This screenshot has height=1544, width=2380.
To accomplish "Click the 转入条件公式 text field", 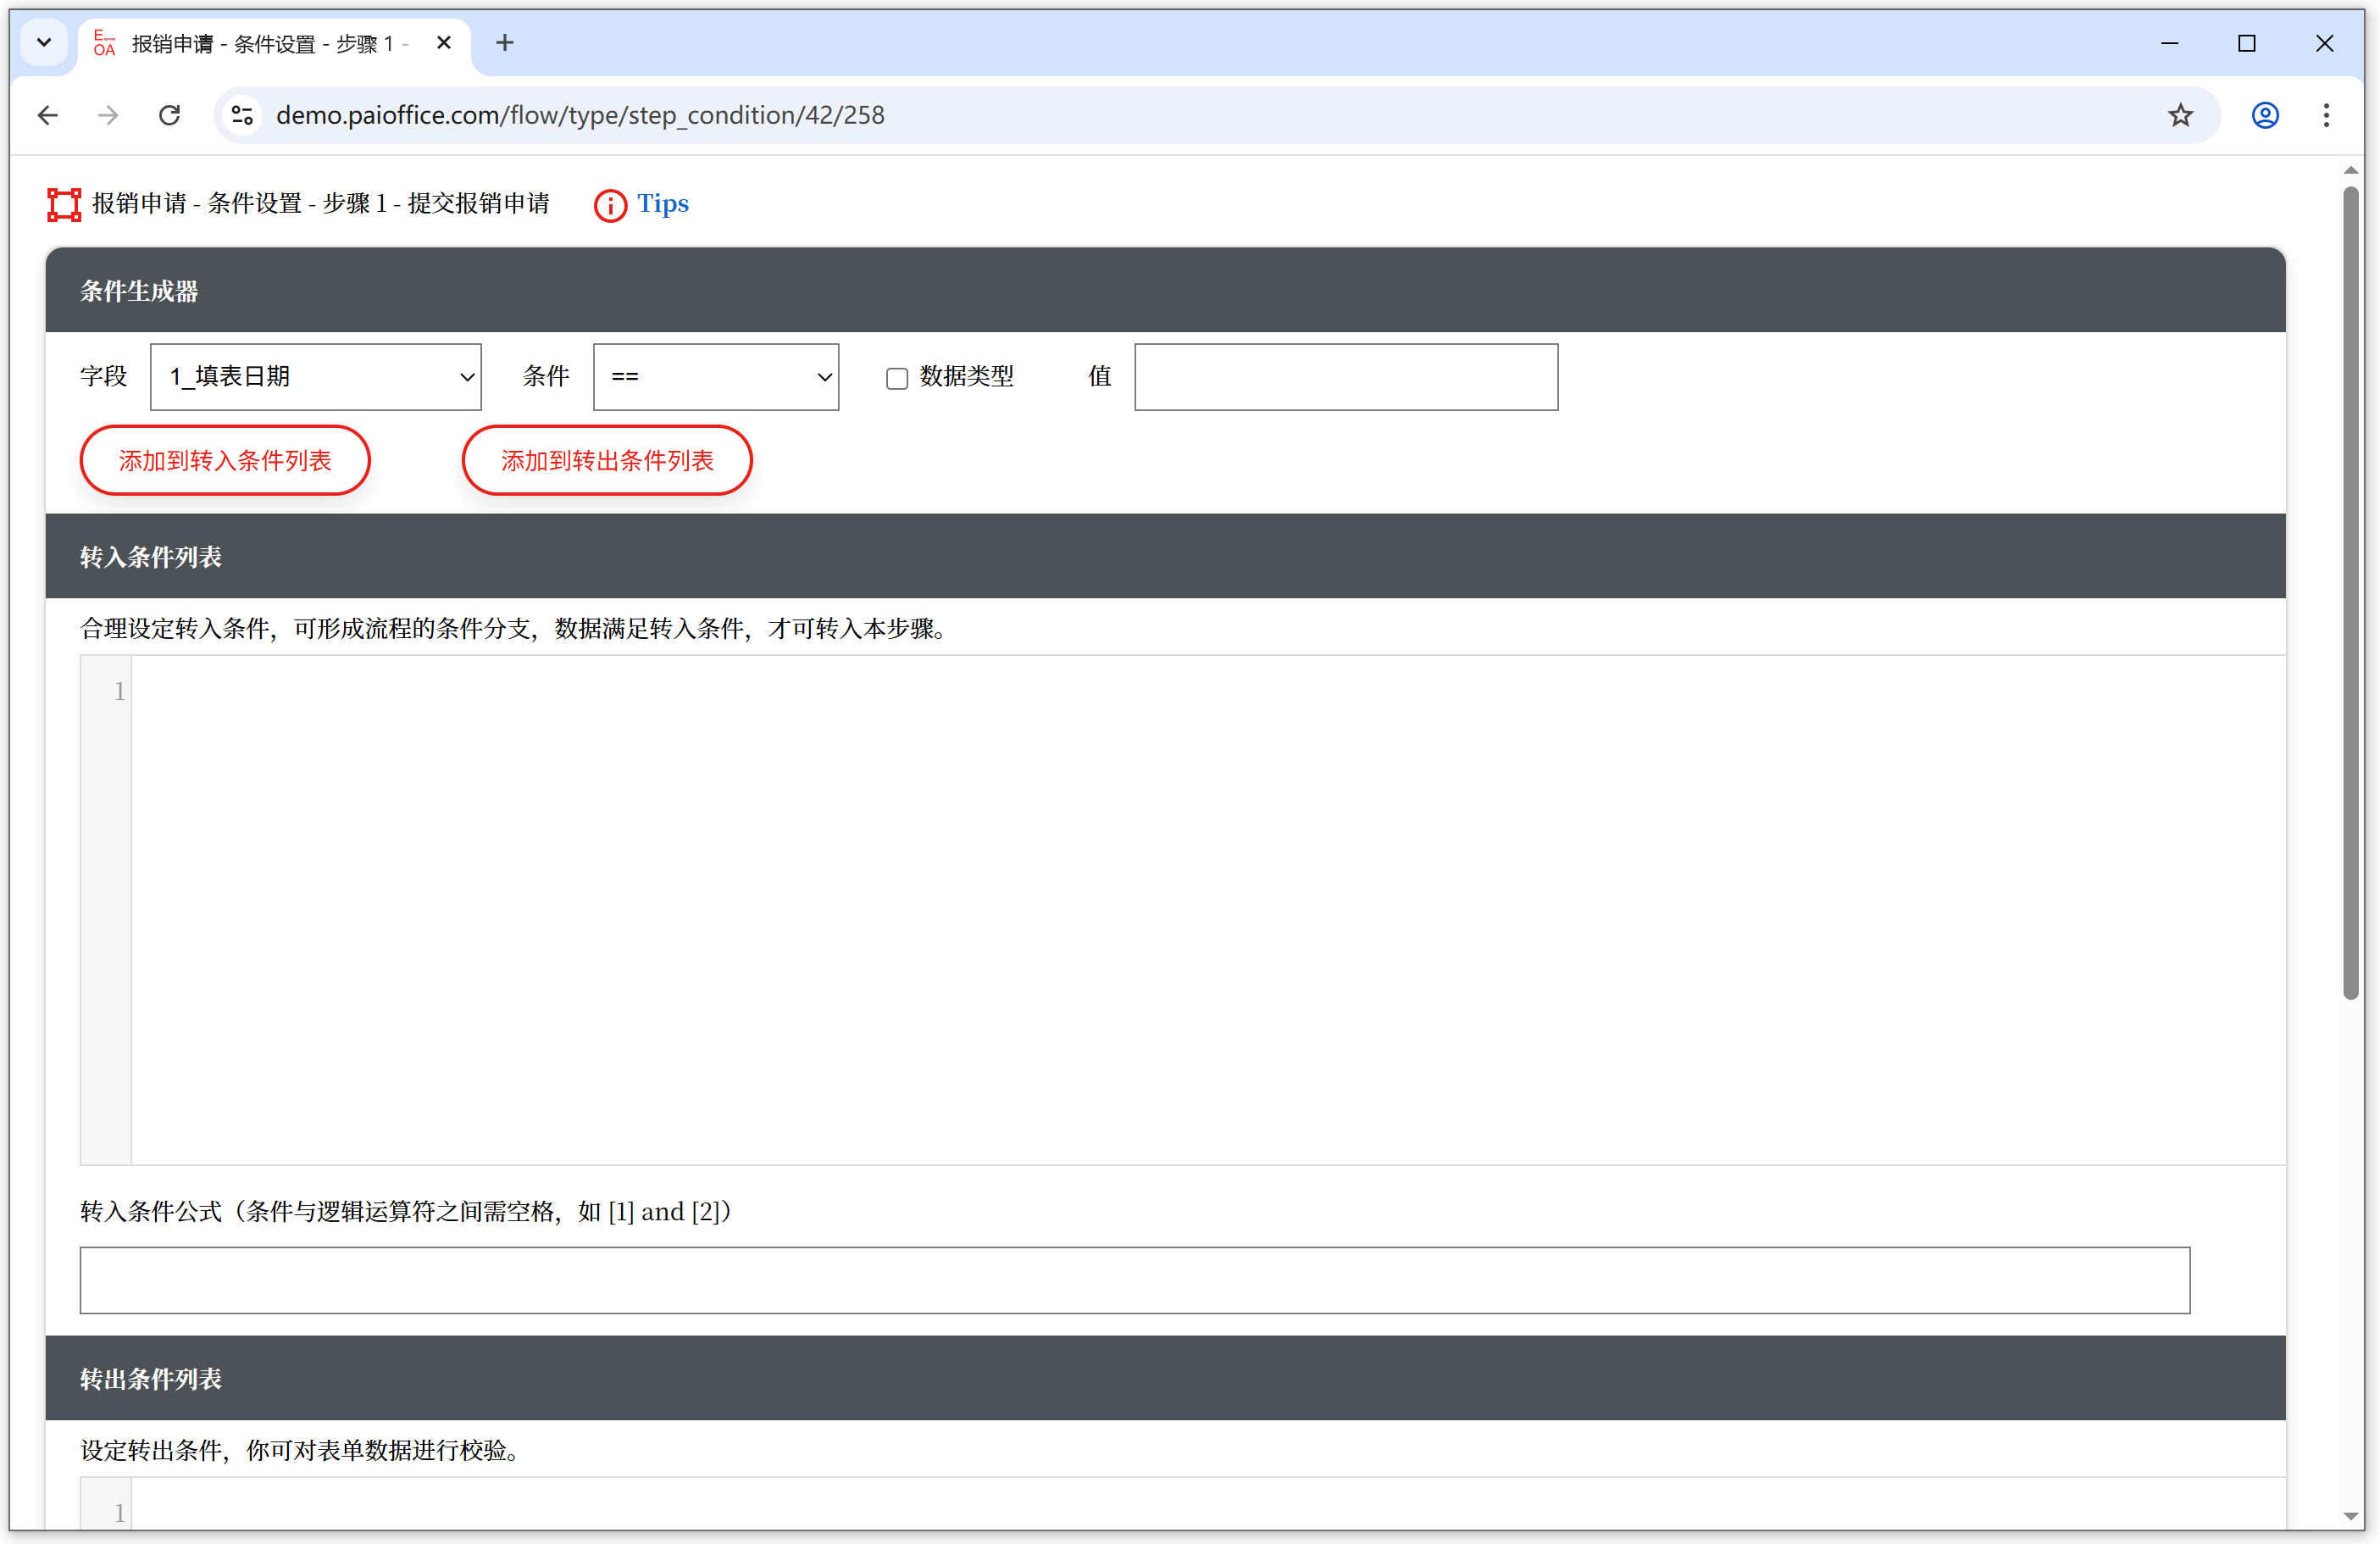I will click(1134, 1280).
